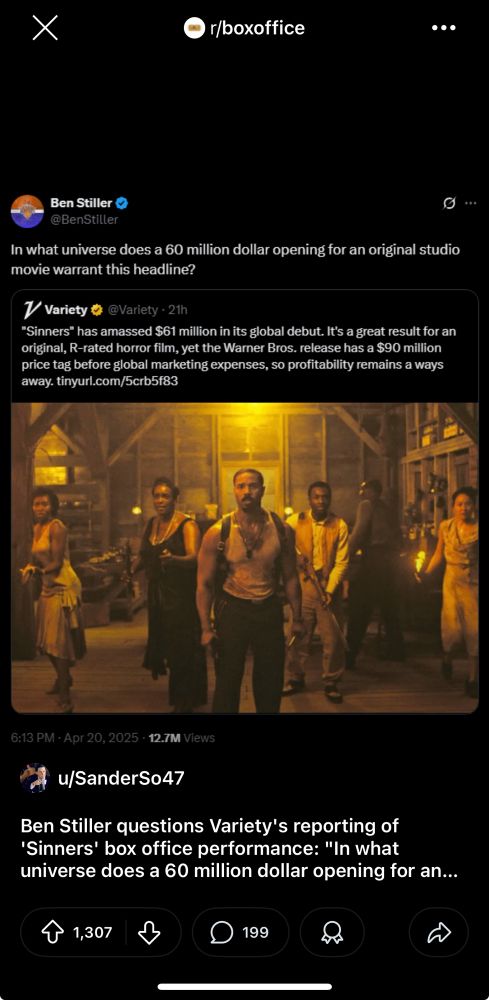Open u/SanderSo47 user profile name
Viewport: 489px width, 1000px height.
[120, 778]
